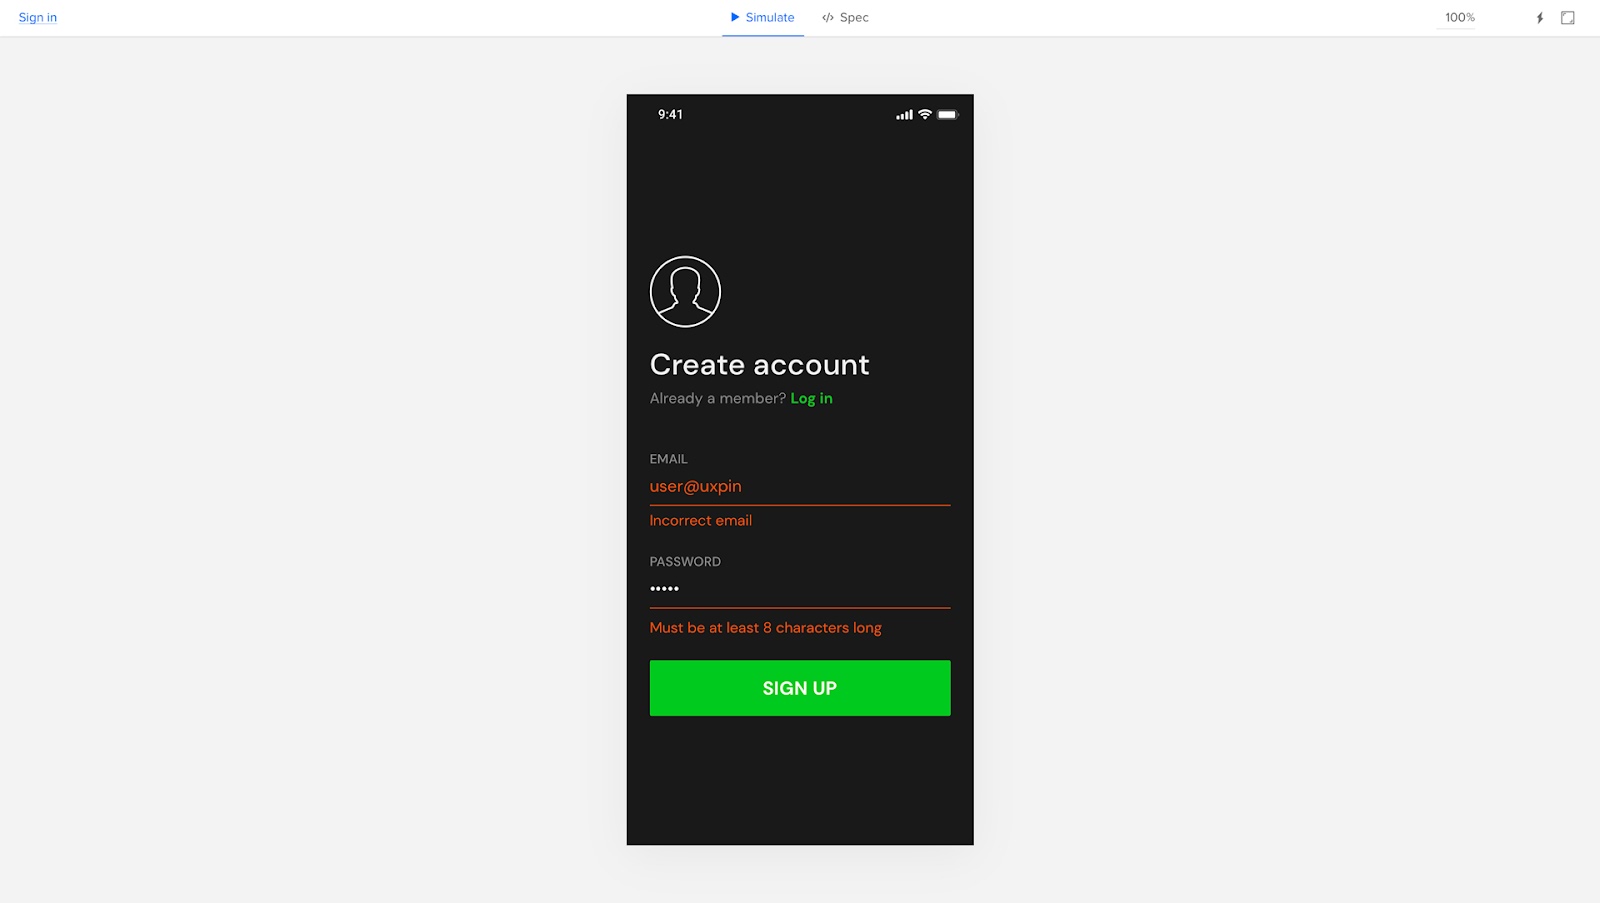
Task: Focus the email field containing user@uxpin
Action: [800, 487]
